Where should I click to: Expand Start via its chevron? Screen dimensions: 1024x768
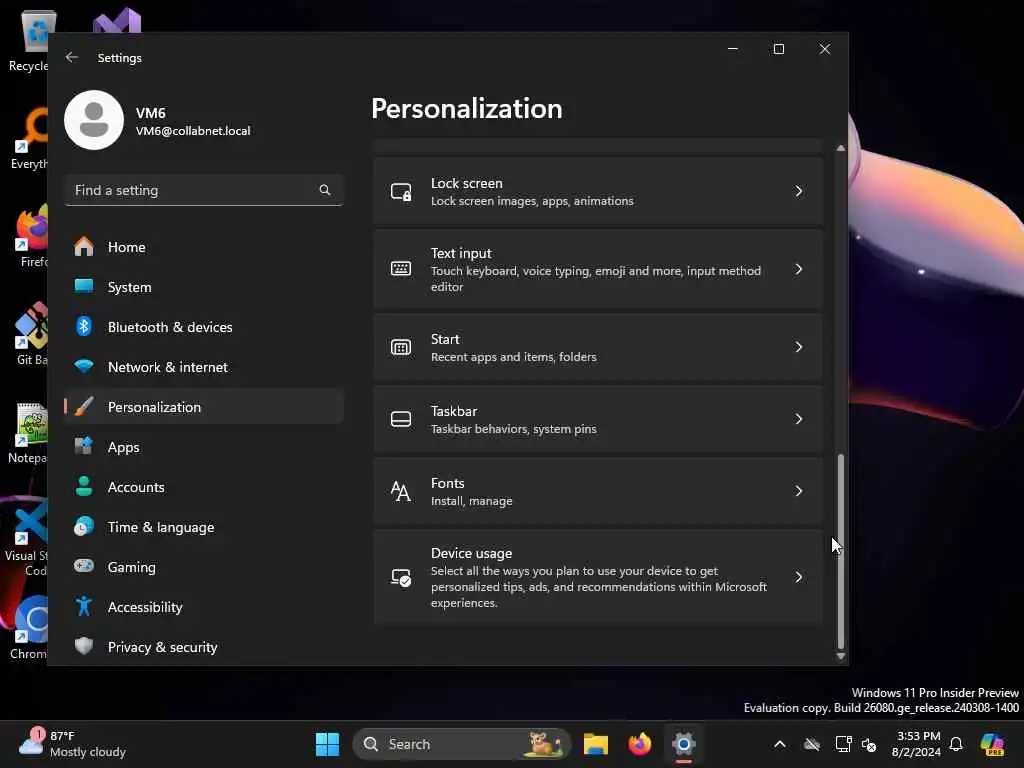[x=799, y=347]
